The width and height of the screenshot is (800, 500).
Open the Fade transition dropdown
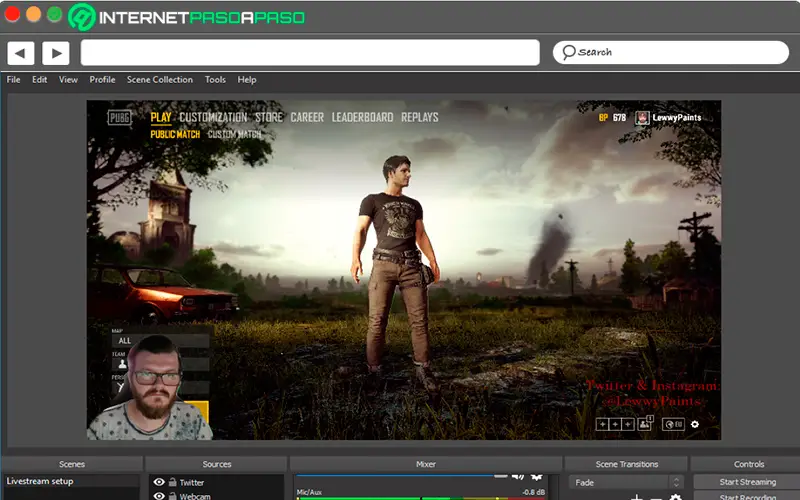(x=626, y=483)
